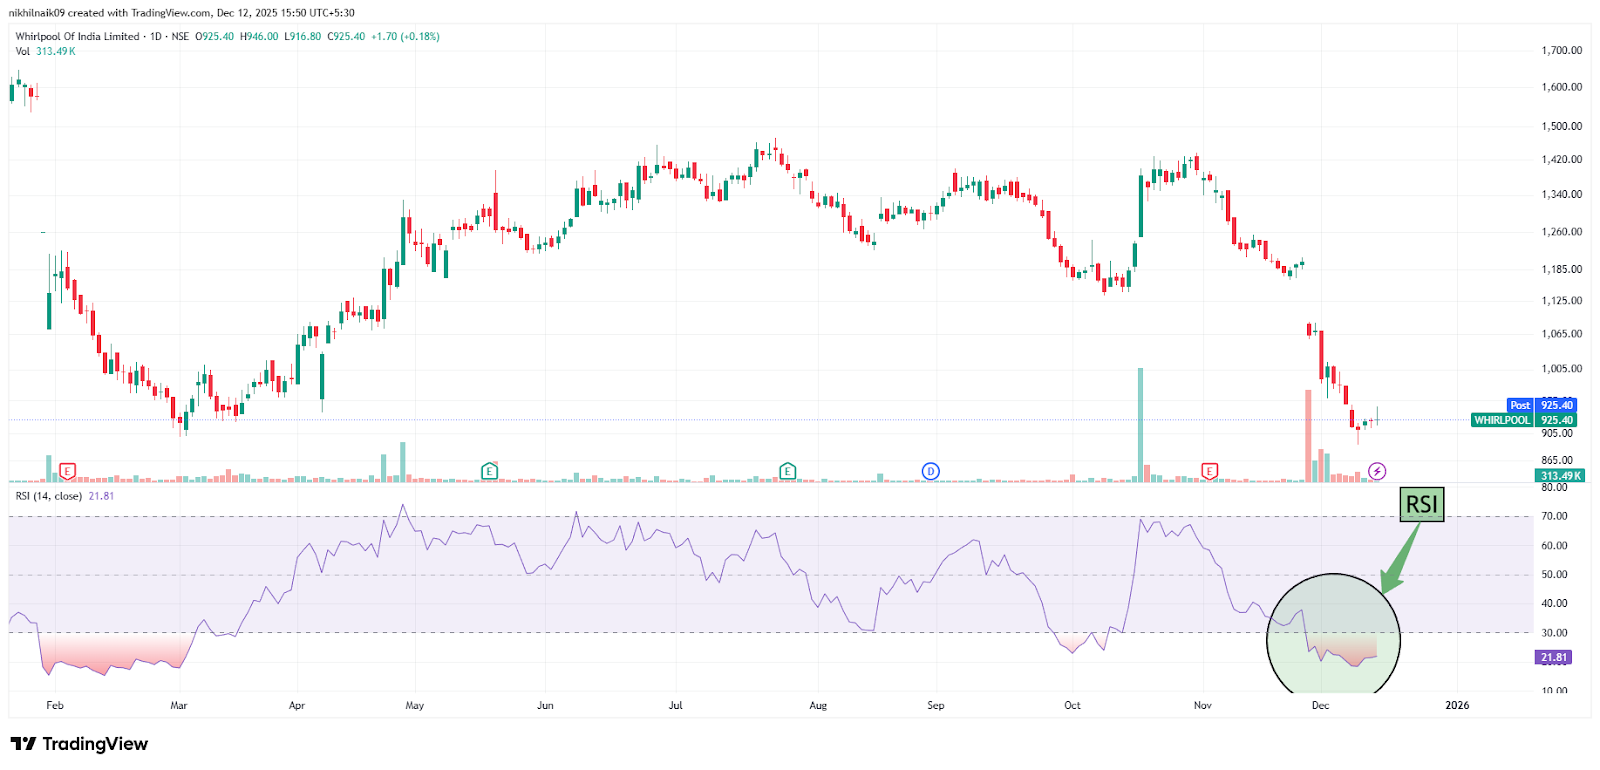This screenshot has height=770, width=1600.
Task: Select the green RSI callout label
Action: pos(1421,505)
